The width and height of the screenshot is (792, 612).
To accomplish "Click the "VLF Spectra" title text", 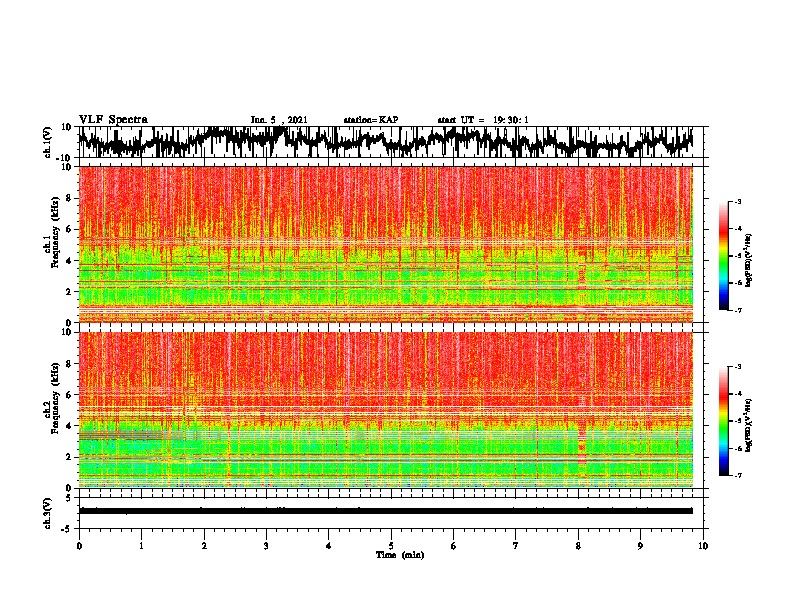I will point(113,120).
